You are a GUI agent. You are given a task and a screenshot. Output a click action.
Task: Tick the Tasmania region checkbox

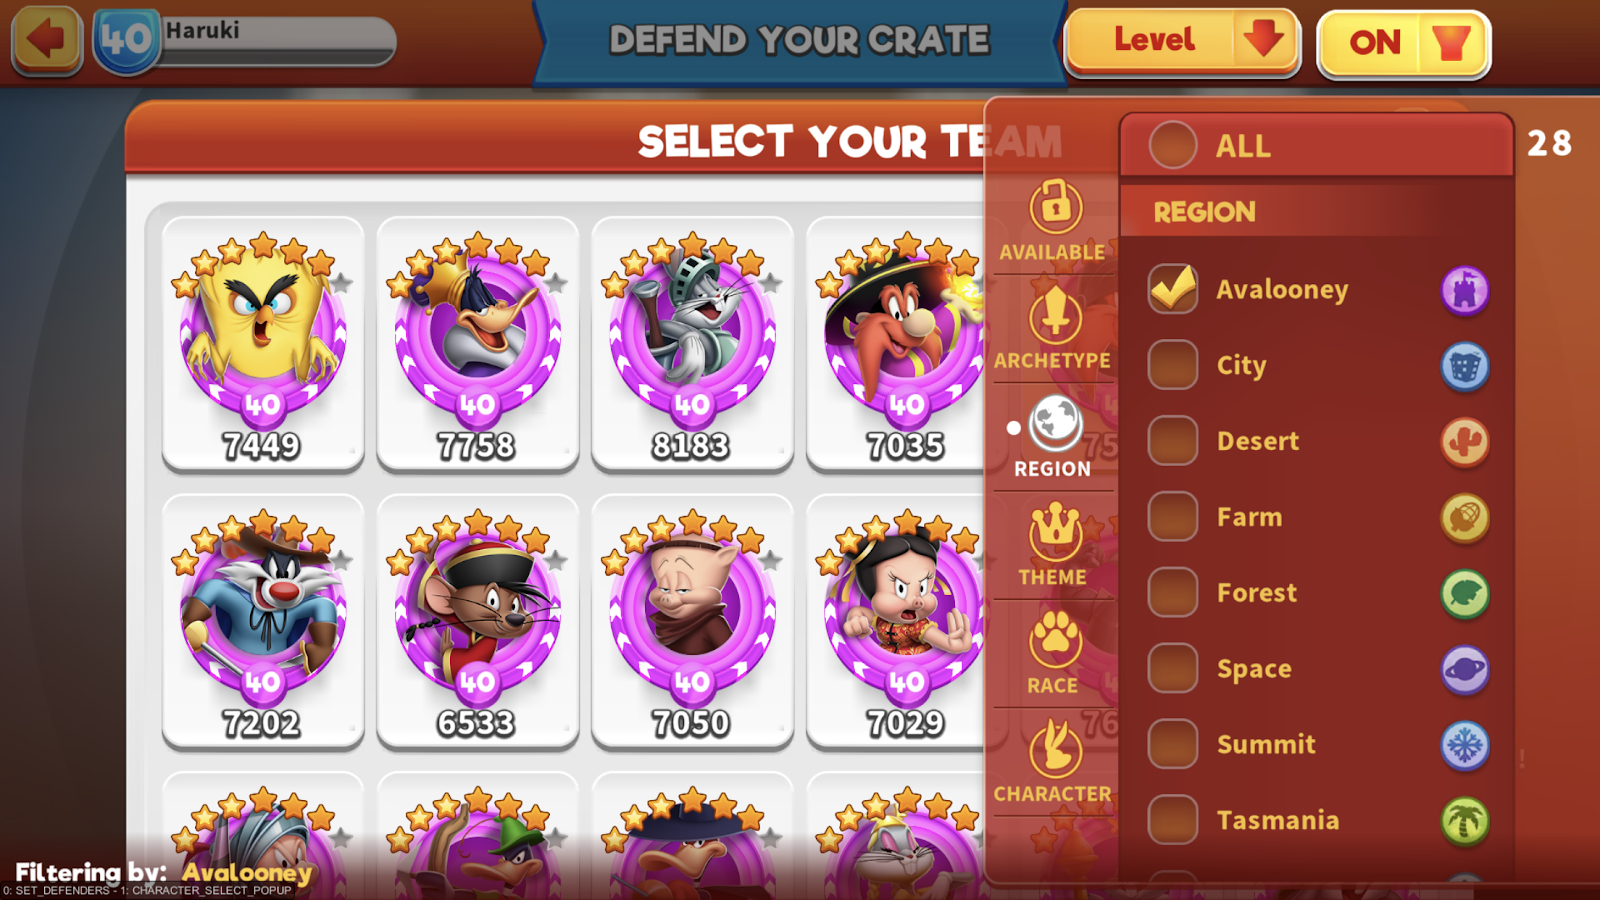(1173, 820)
